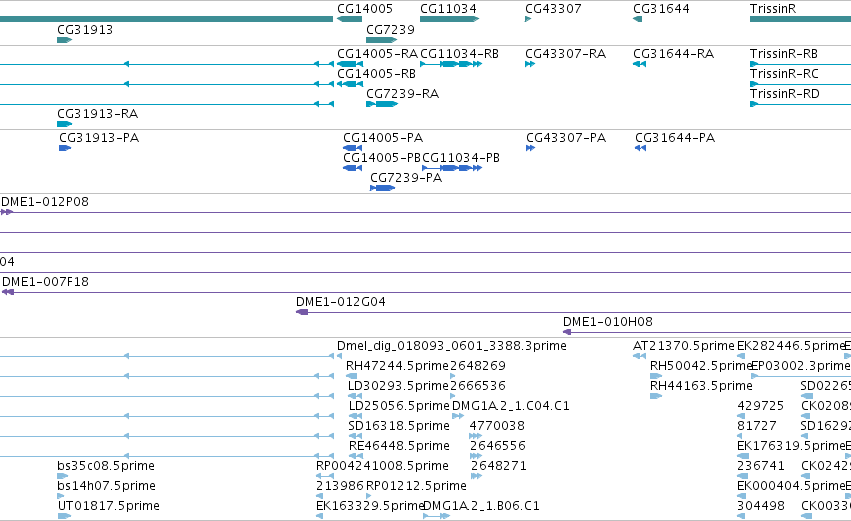The image size is (851, 521).
Task: Select EST SD16318.5prime
Action: coord(399,426)
